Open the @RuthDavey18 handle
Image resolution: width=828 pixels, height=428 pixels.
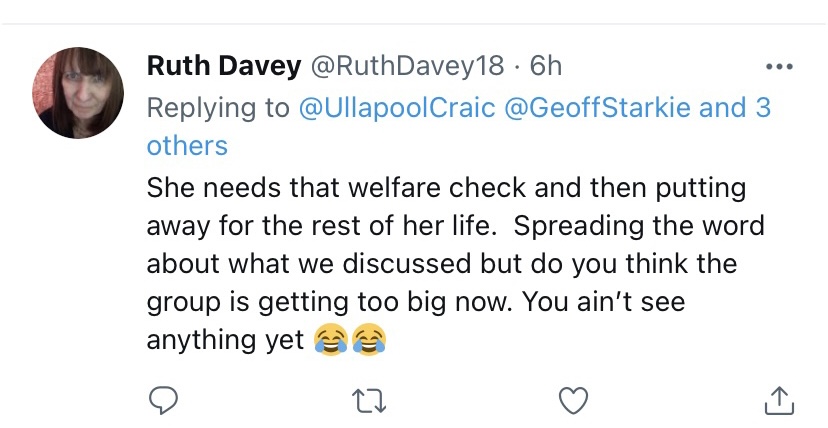click(x=408, y=67)
